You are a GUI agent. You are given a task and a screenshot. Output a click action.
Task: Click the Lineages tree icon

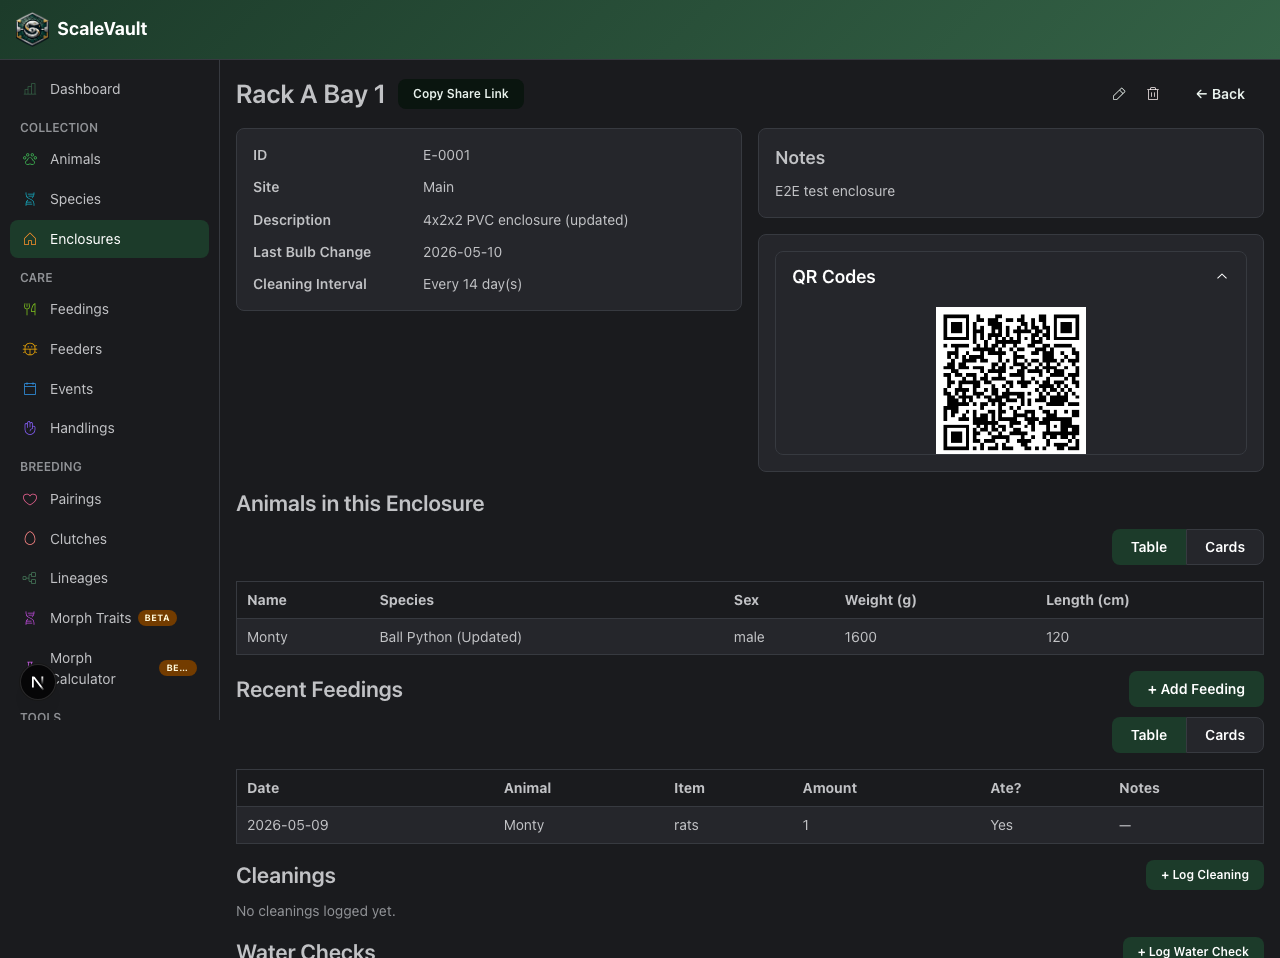(30, 578)
